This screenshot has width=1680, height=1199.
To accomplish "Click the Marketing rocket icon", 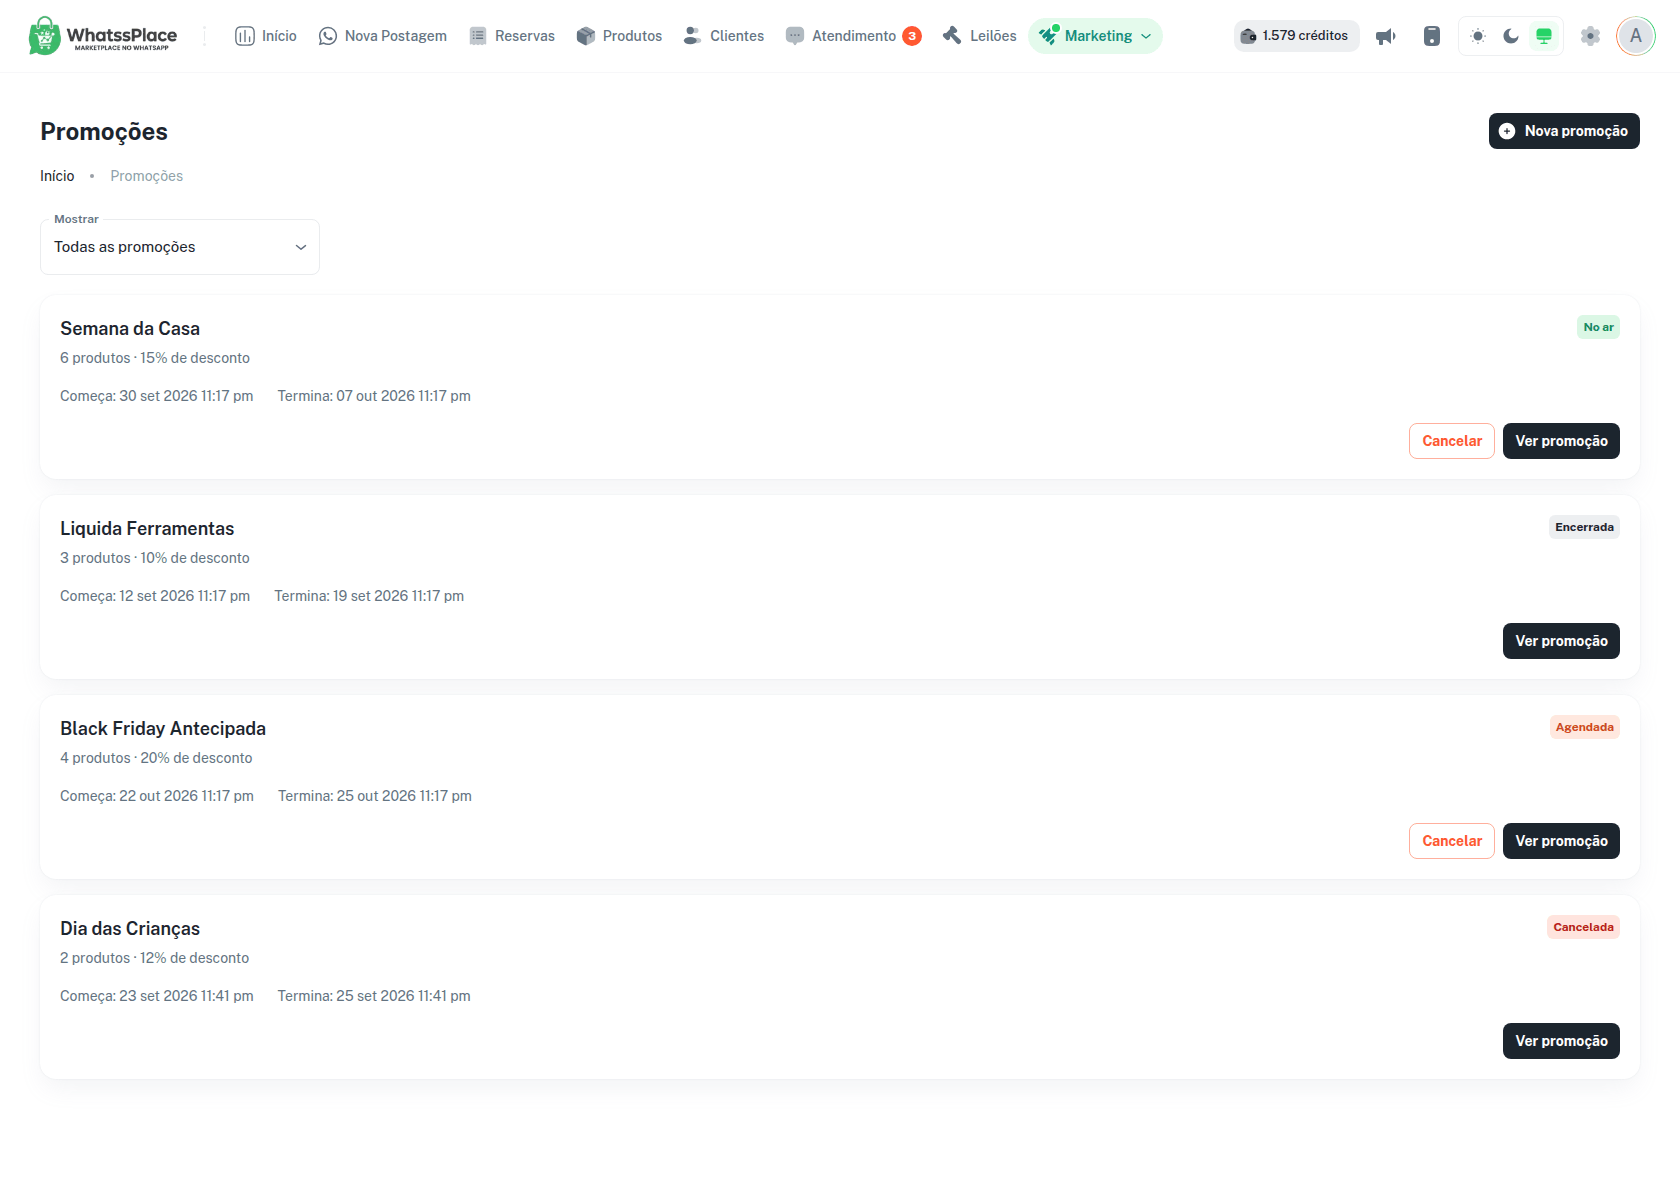I will click(x=1048, y=36).
